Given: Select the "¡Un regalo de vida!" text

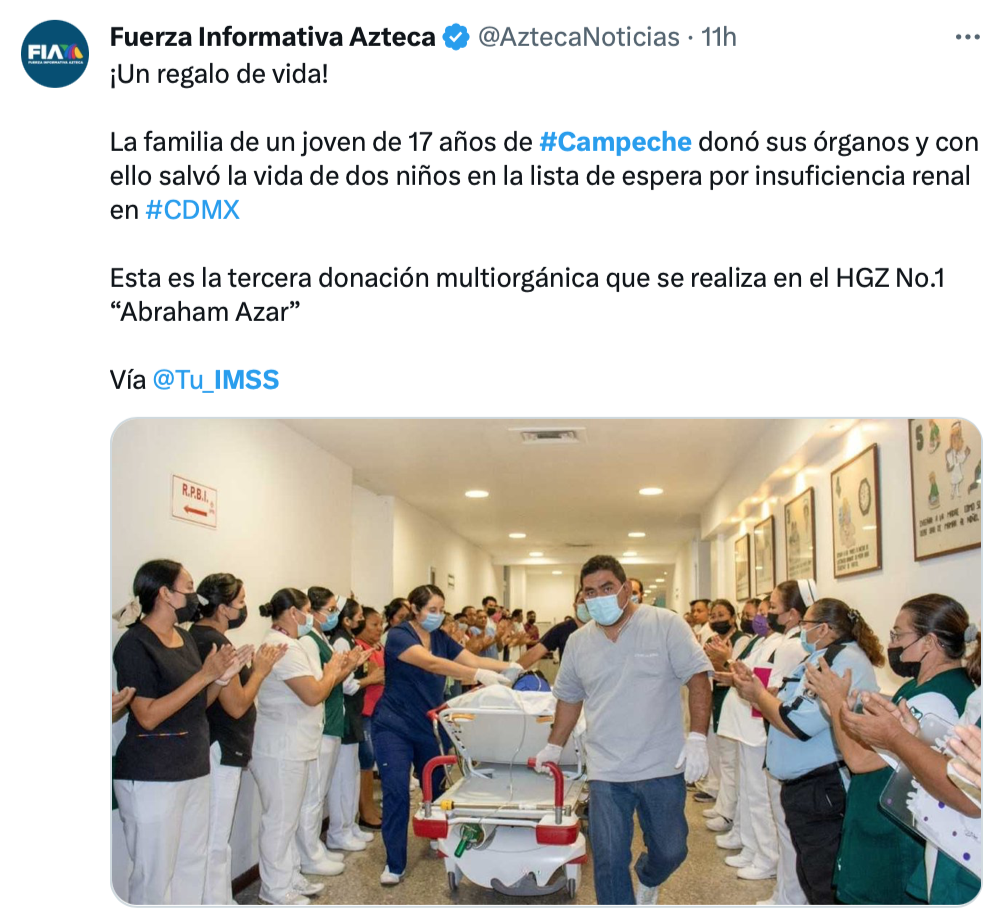Looking at the screenshot, I should click(x=219, y=74).
